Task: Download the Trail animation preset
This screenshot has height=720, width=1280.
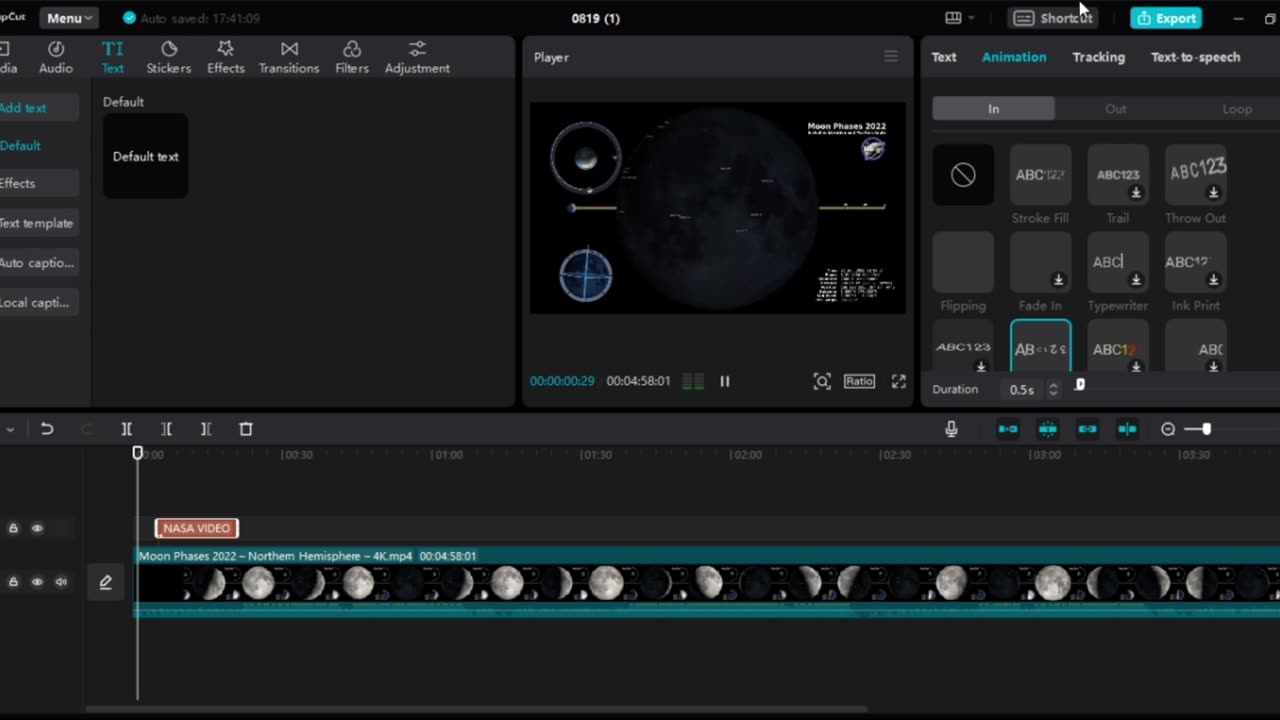Action: tap(1136, 193)
